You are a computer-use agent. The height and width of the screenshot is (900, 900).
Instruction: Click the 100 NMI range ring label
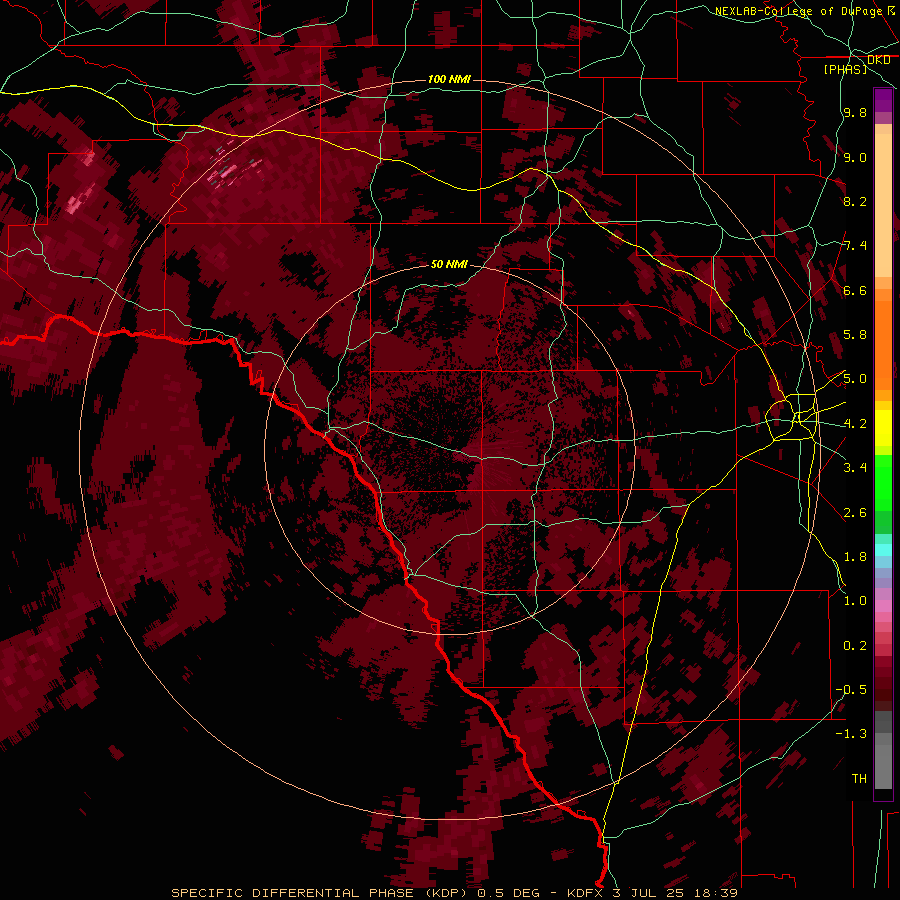pyautogui.click(x=449, y=79)
